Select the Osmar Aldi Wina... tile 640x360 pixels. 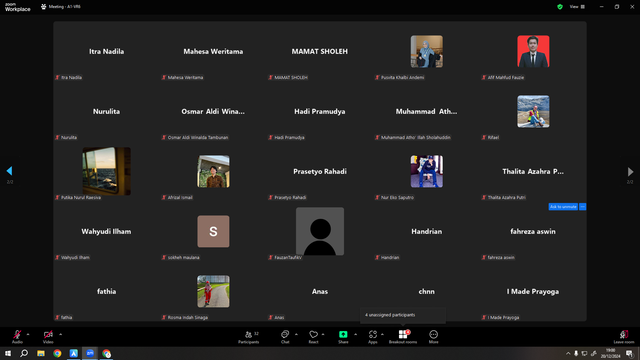pyautogui.click(x=213, y=111)
